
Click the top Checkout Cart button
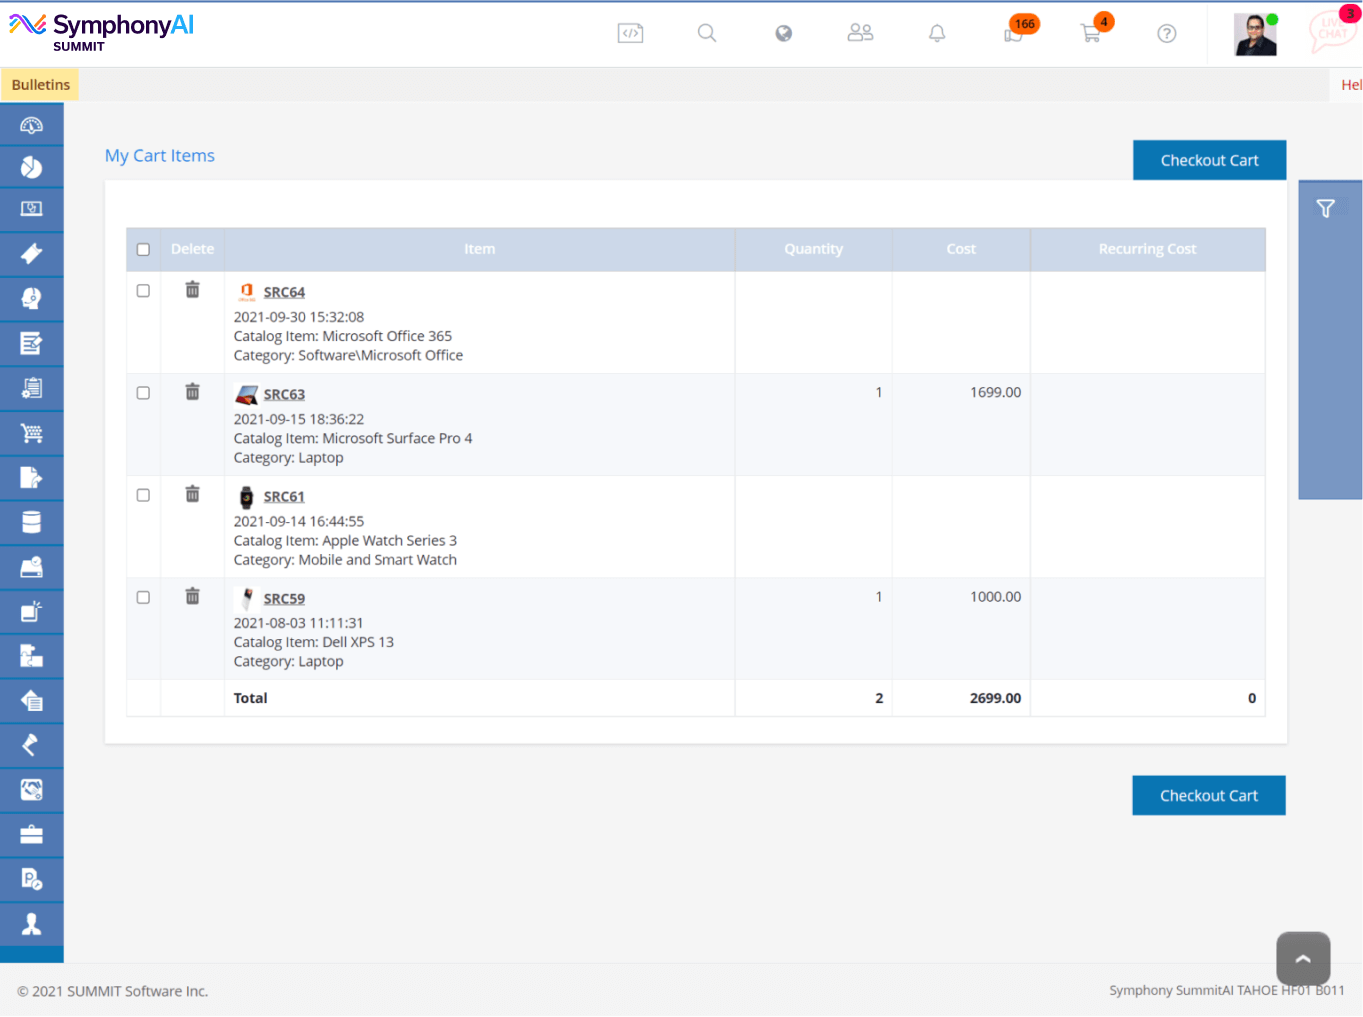pos(1209,160)
